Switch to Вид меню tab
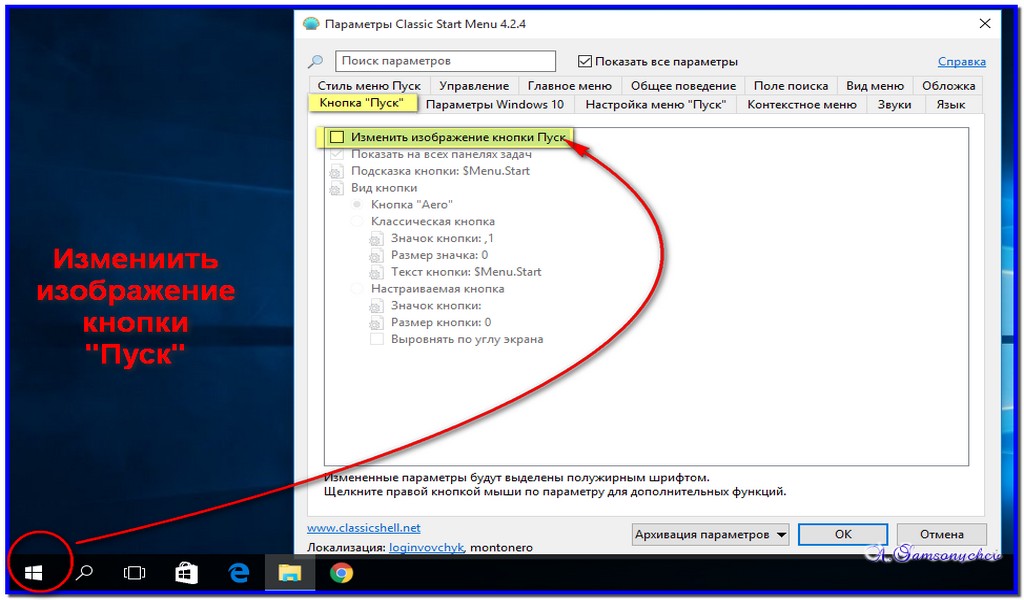Image resolution: width=1024 pixels, height=600 pixels. coord(874,86)
